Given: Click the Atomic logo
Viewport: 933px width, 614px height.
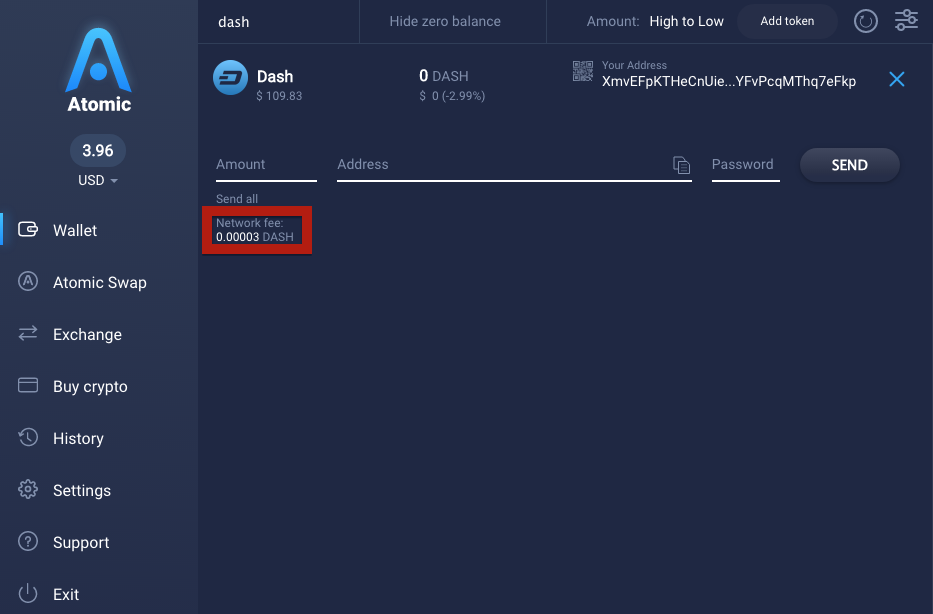Looking at the screenshot, I should pyautogui.click(x=99, y=70).
